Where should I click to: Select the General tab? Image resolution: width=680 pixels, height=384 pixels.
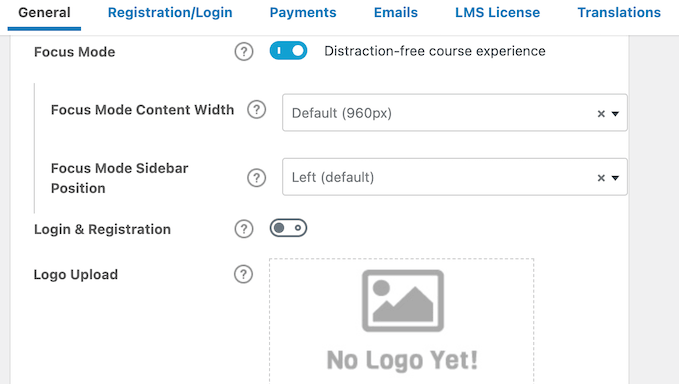coord(44,13)
